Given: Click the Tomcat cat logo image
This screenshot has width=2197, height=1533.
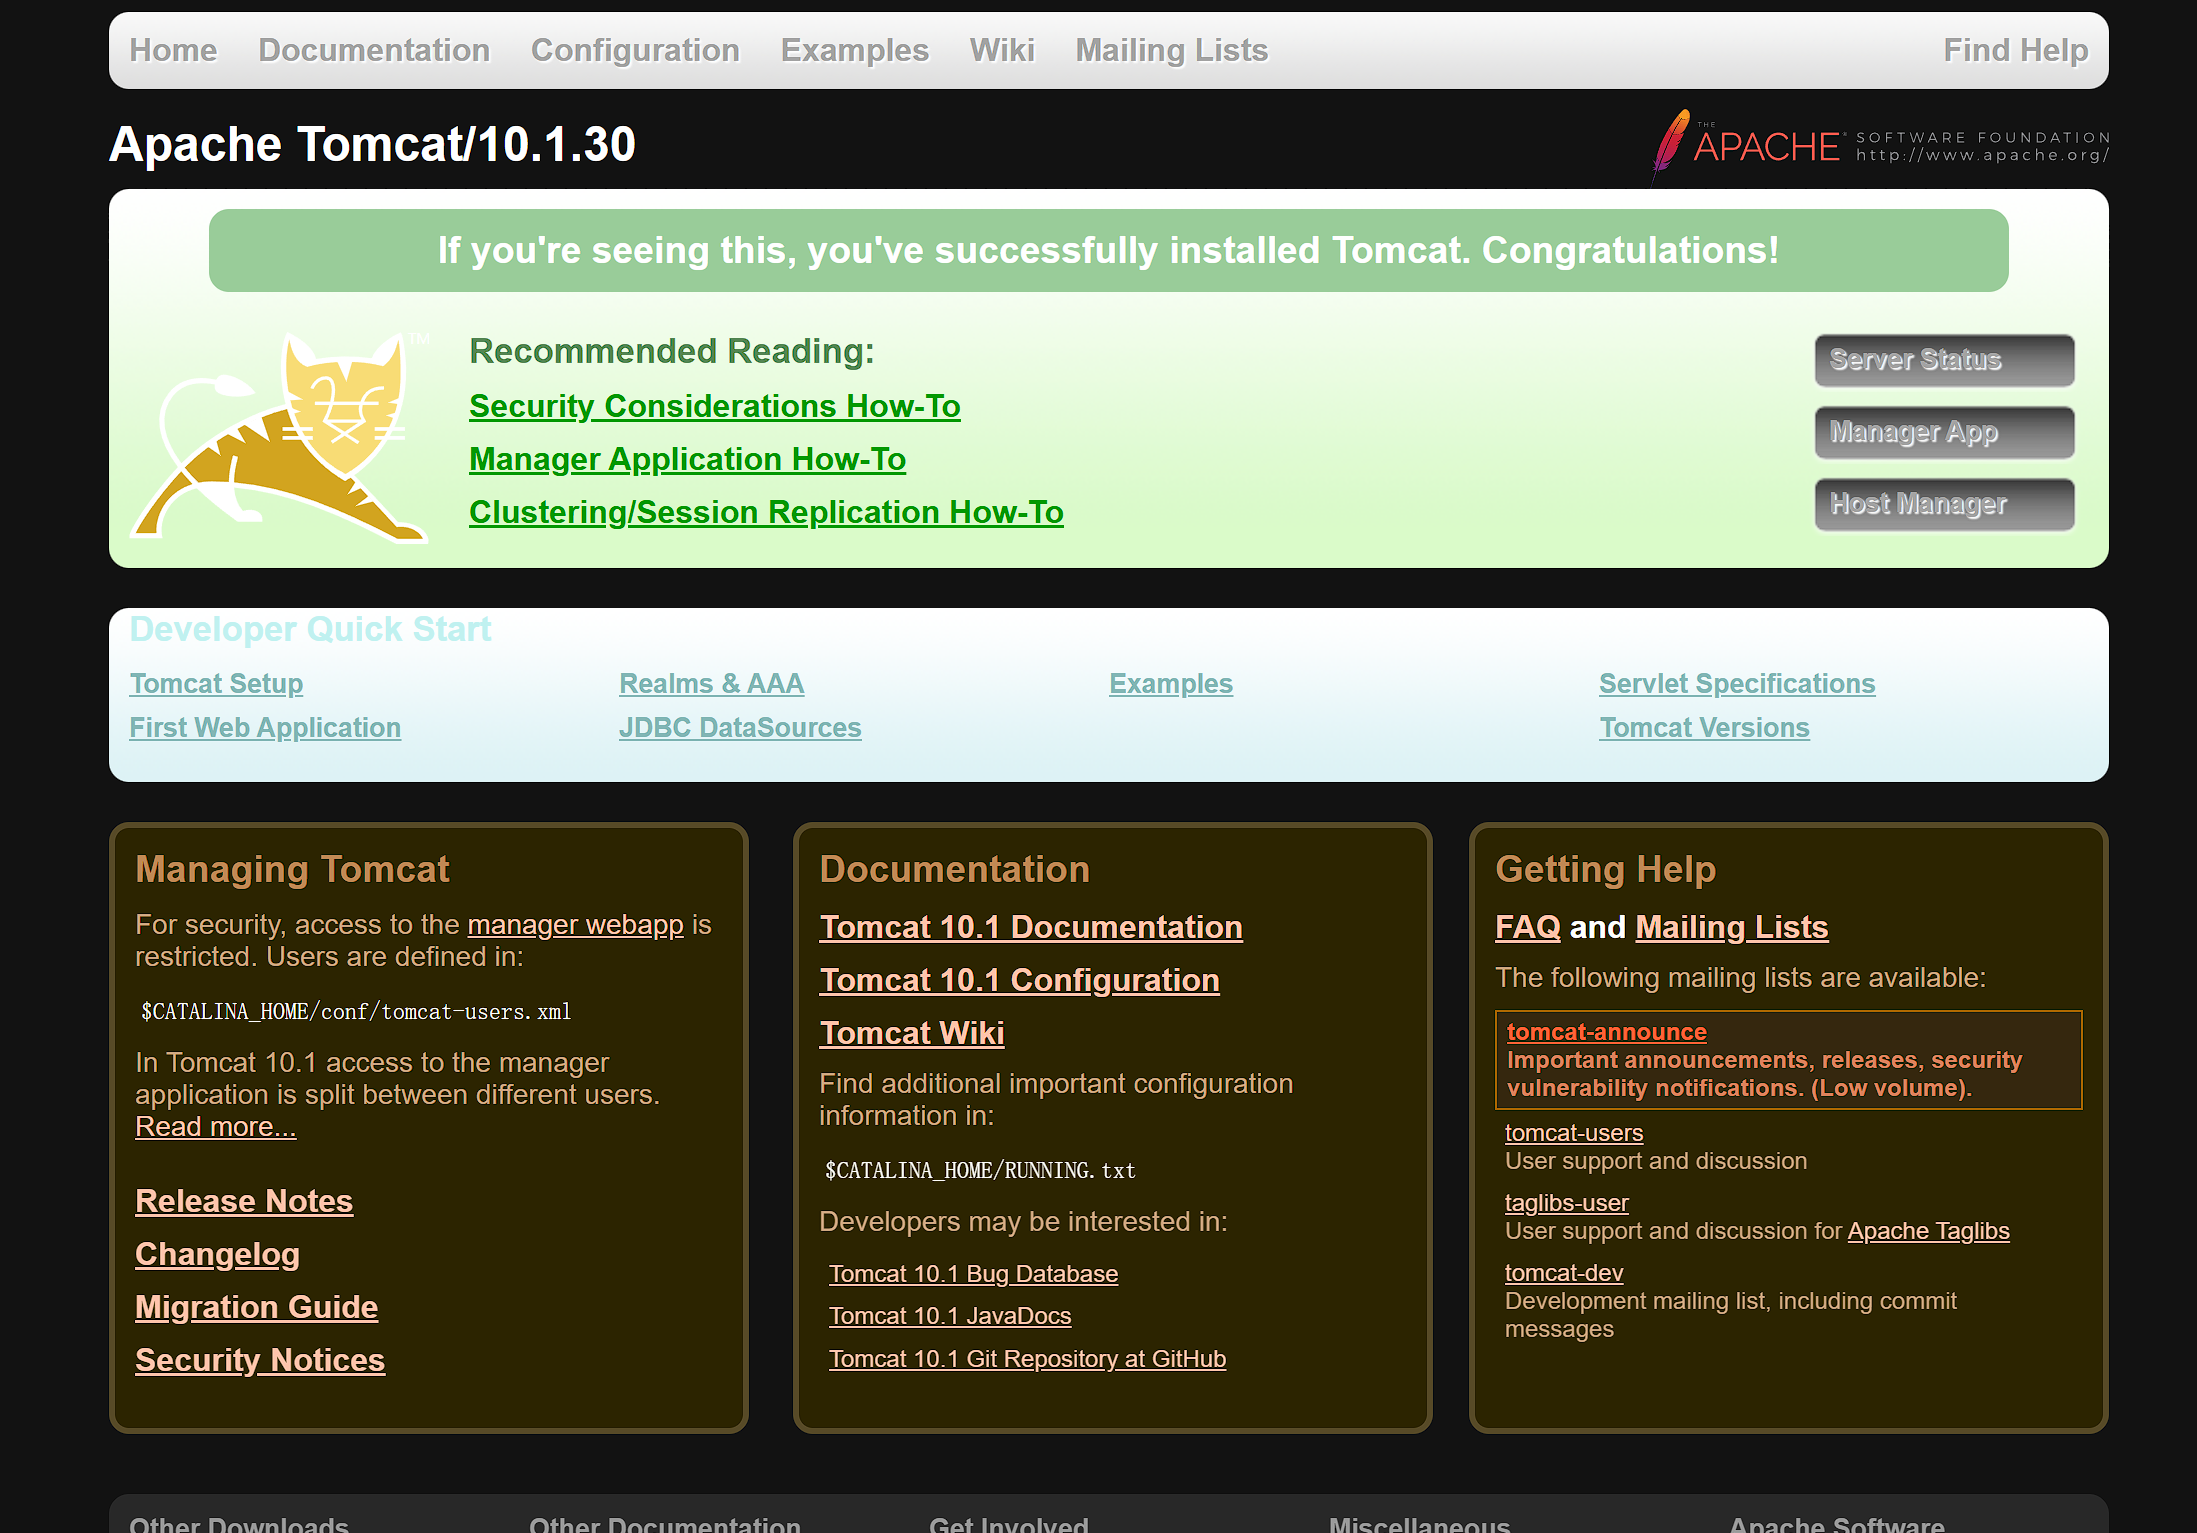Looking at the screenshot, I should [285, 435].
